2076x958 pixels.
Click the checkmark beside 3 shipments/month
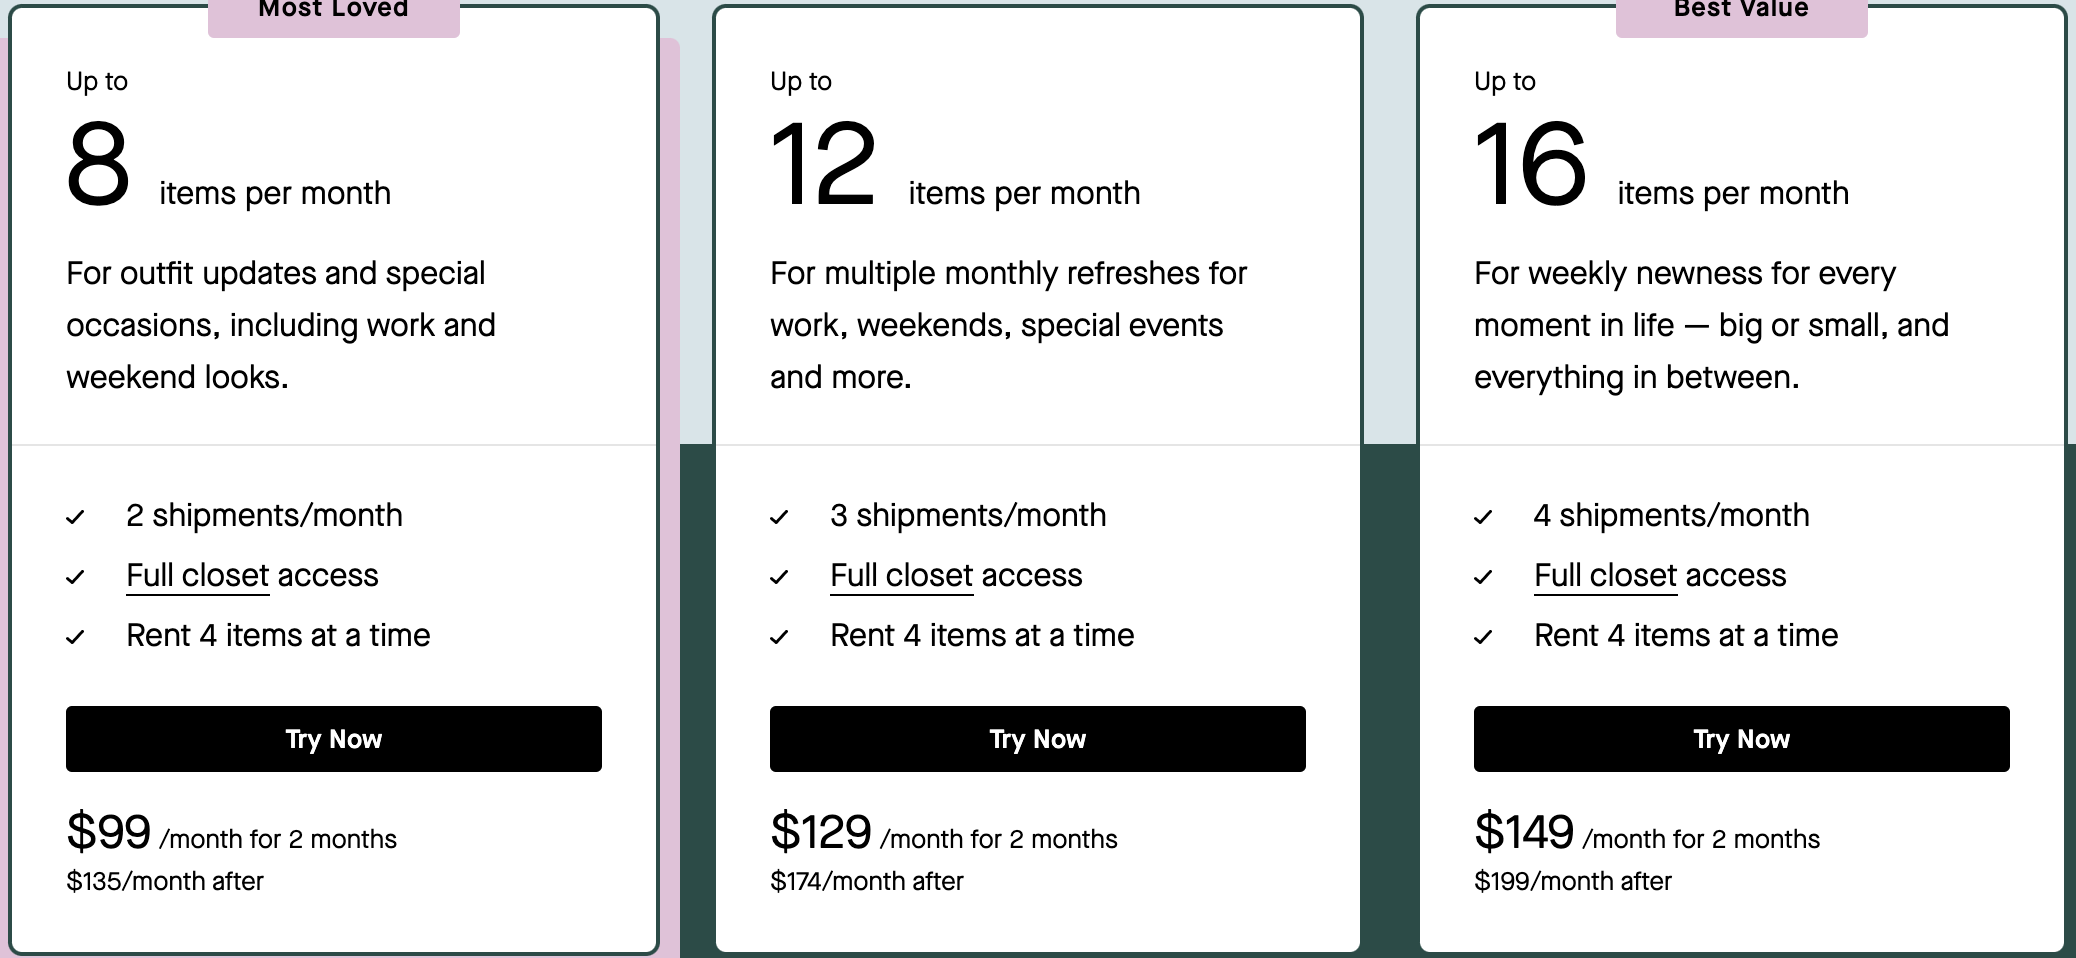(779, 517)
